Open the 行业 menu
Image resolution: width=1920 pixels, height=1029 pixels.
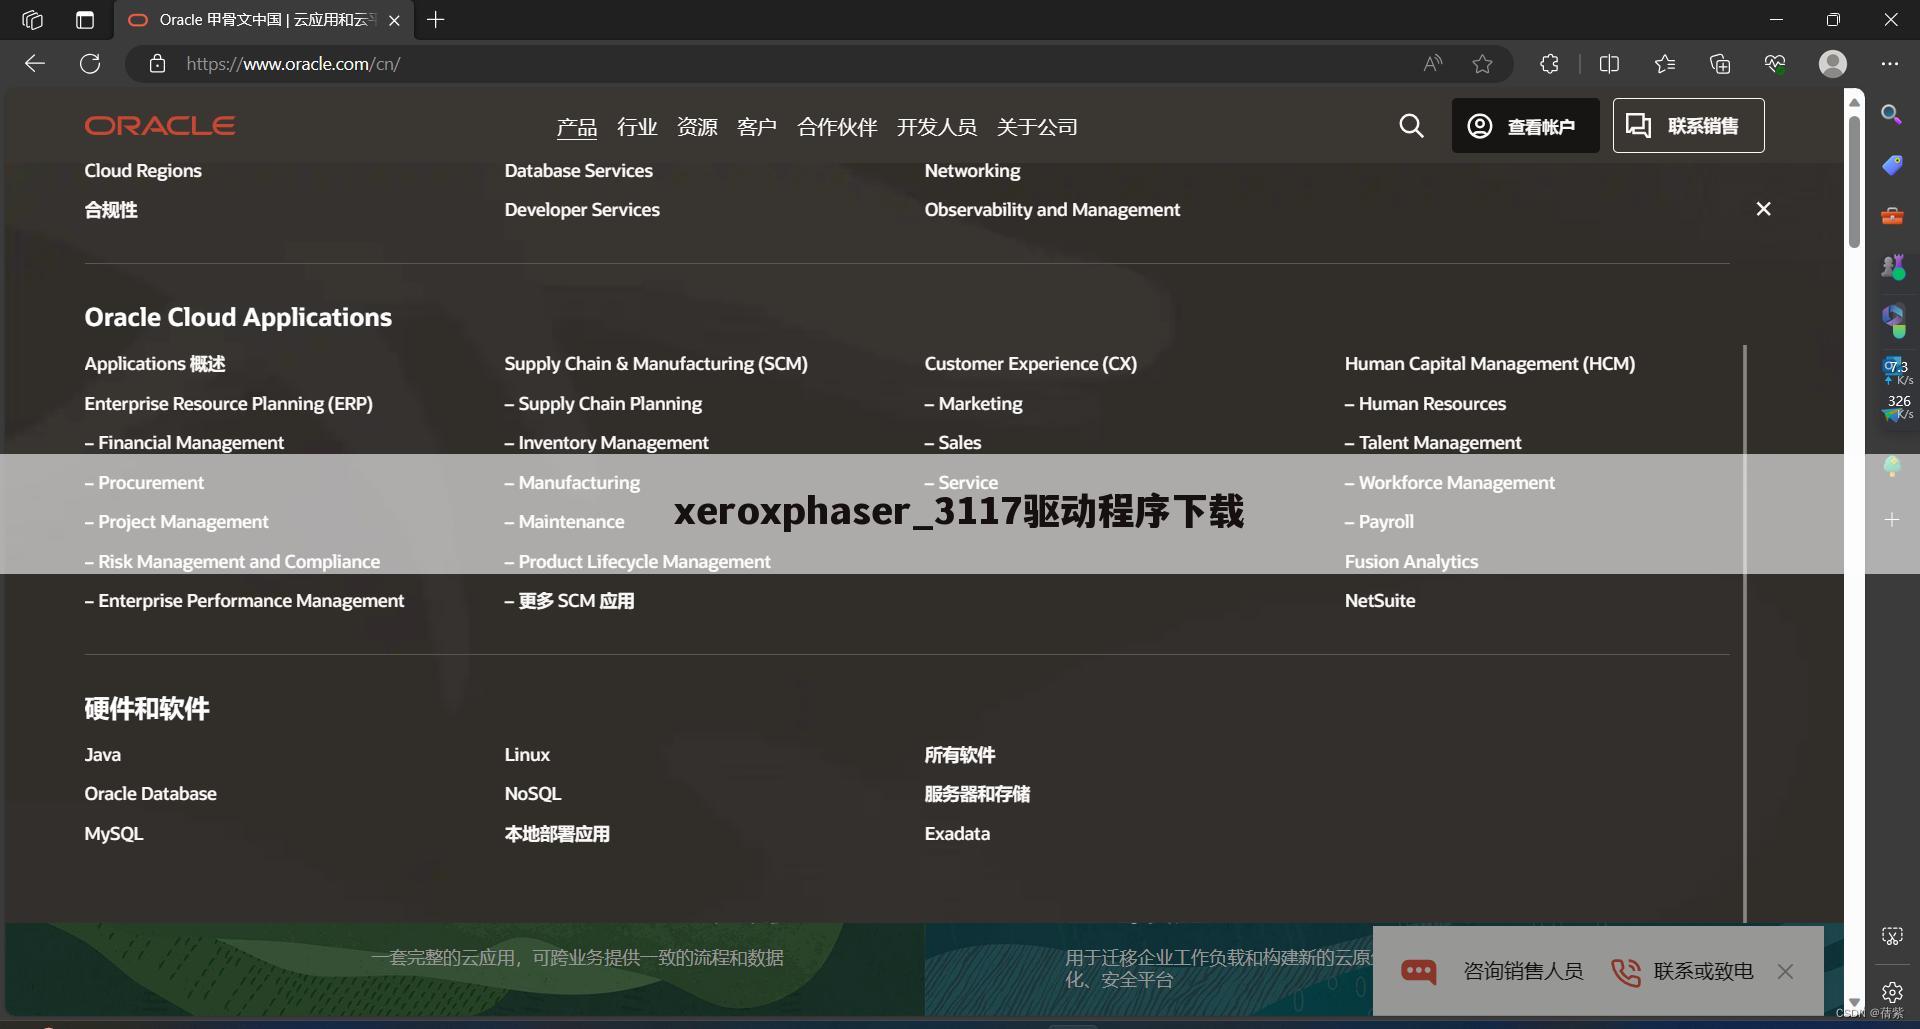tap(637, 127)
